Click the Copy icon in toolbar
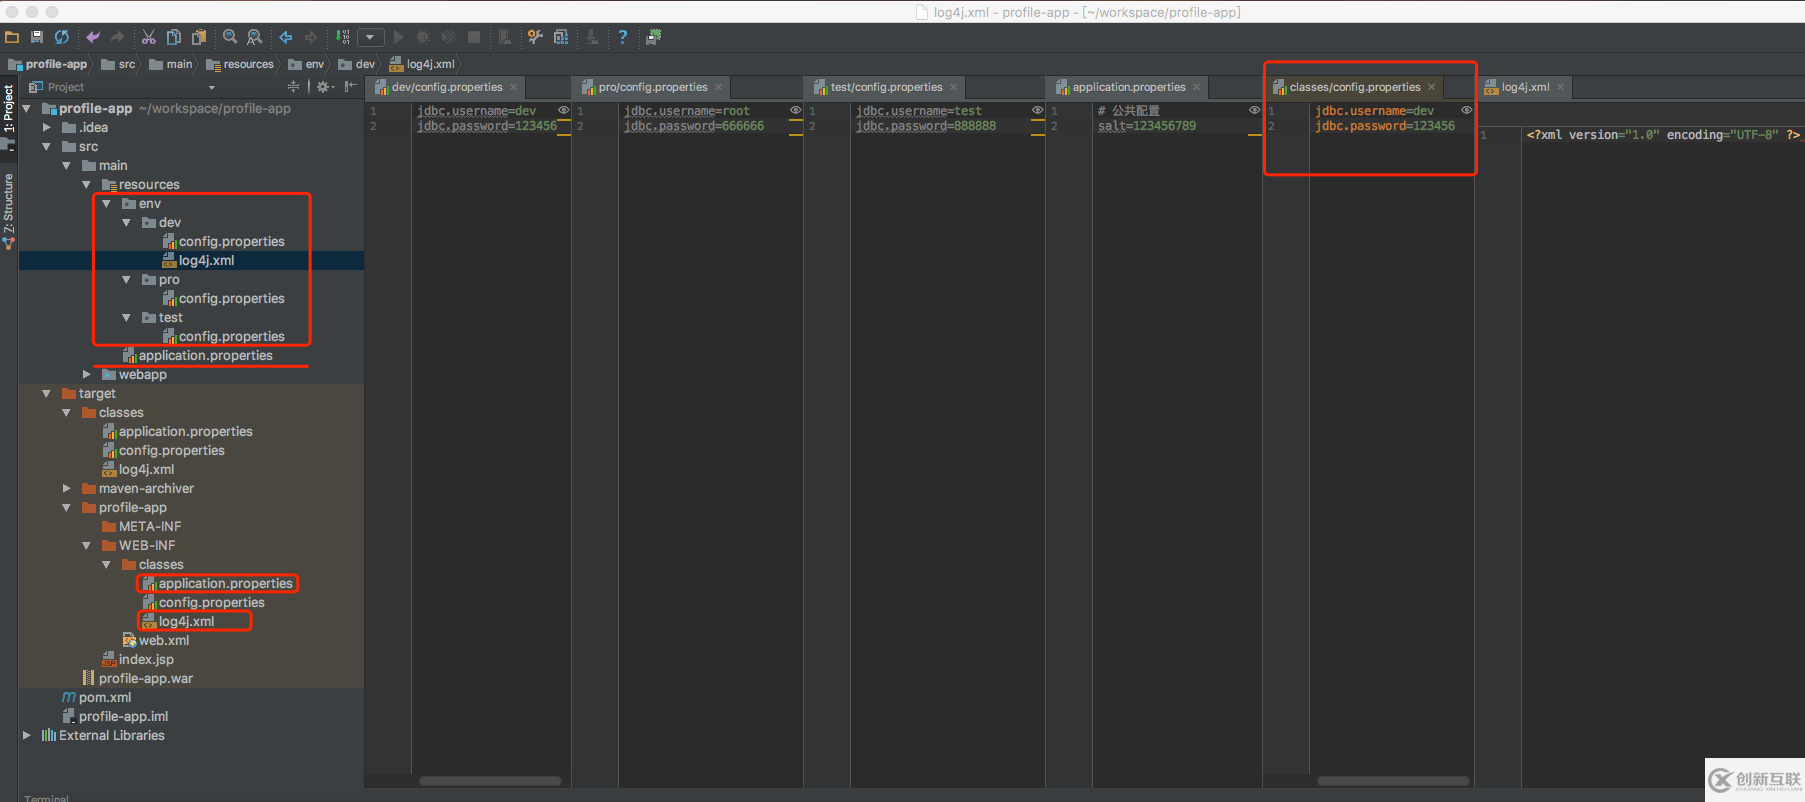 coord(174,37)
